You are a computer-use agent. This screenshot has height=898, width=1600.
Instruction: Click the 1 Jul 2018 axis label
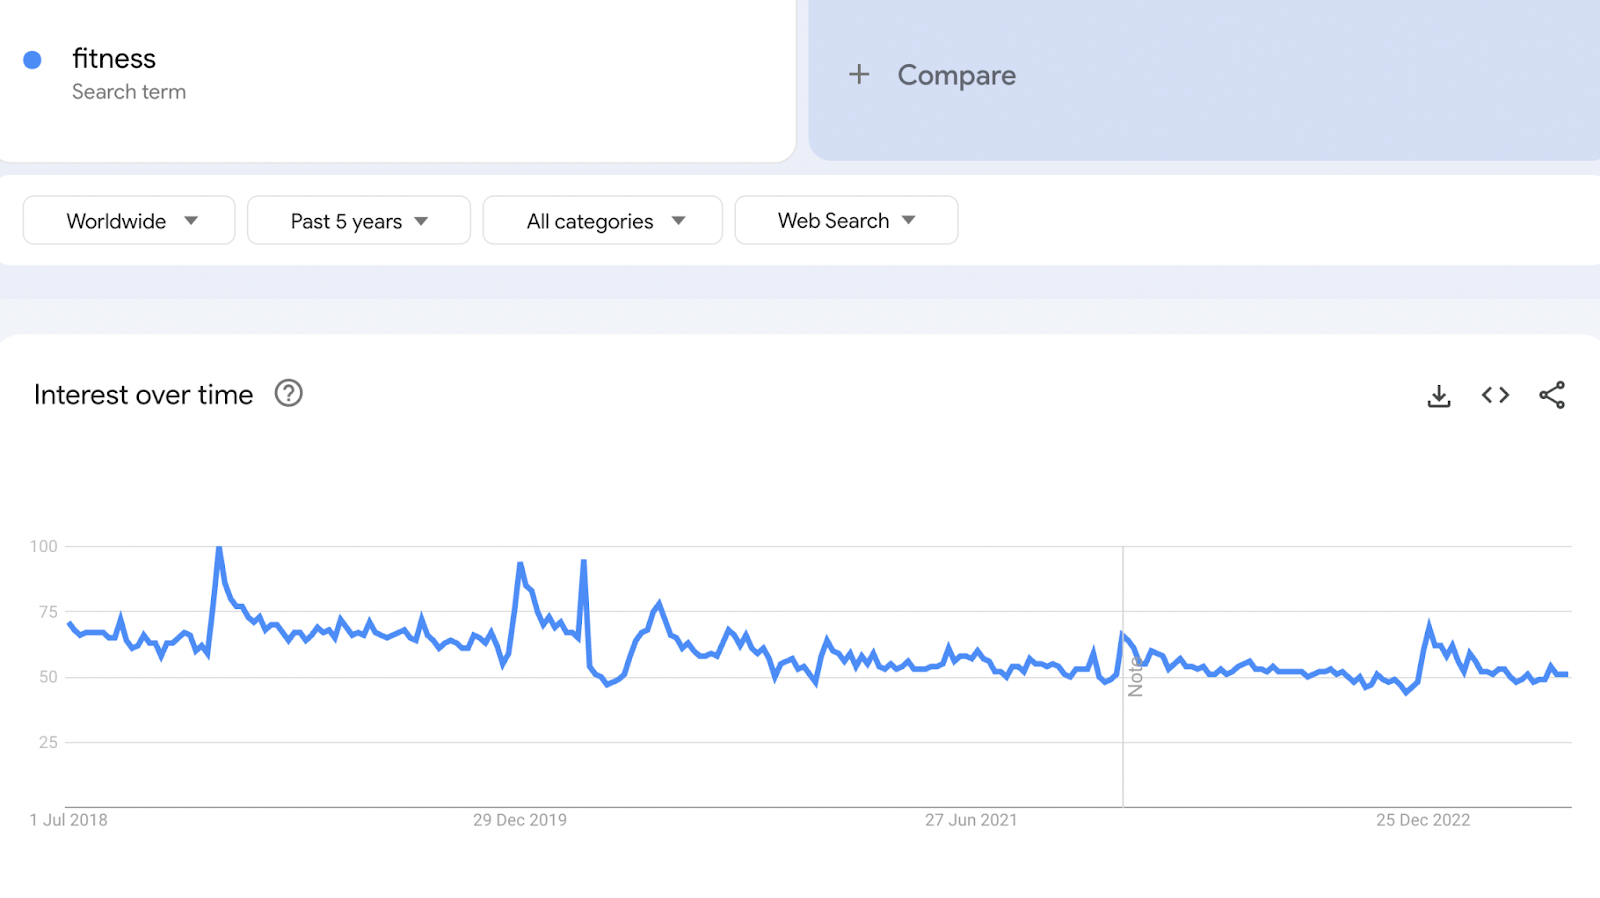click(x=69, y=820)
